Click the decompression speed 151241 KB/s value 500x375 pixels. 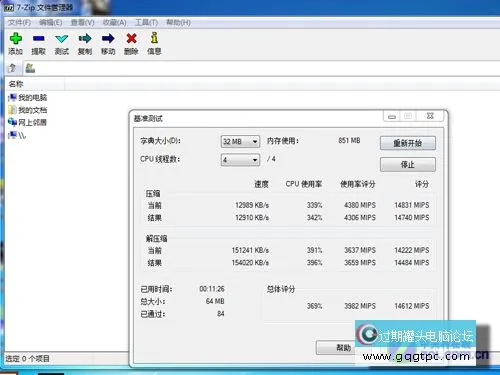pyautogui.click(x=250, y=250)
